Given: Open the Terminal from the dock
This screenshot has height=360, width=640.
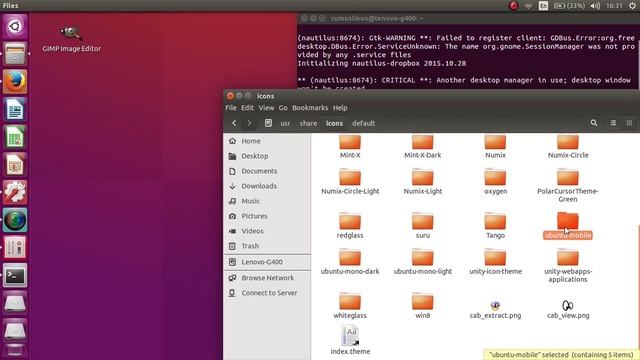Looking at the screenshot, I should pyautogui.click(x=15, y=275).
